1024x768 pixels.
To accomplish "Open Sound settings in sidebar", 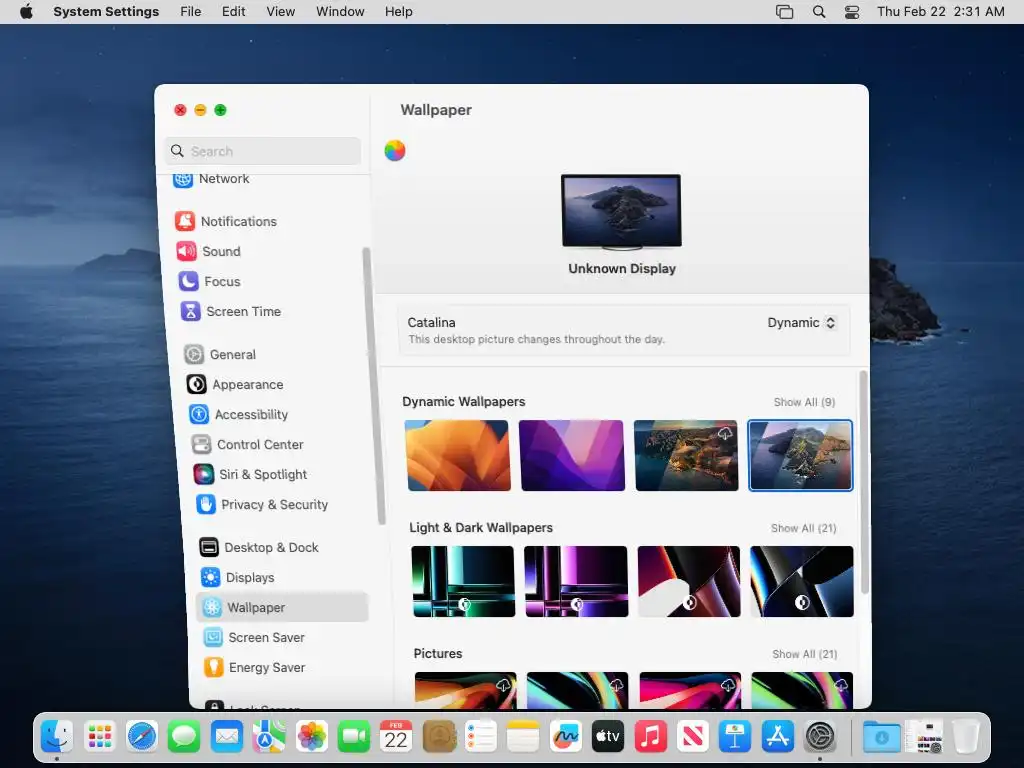I will [x=209, y=251].
